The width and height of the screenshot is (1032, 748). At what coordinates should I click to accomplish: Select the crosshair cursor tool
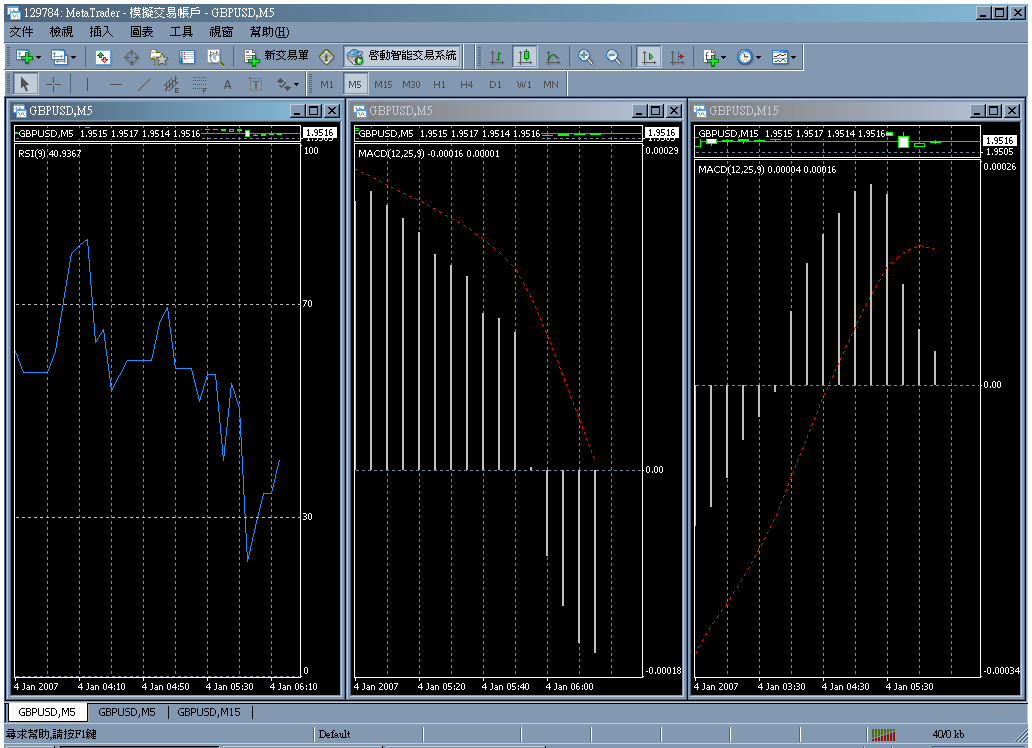[x=54, y=84]
